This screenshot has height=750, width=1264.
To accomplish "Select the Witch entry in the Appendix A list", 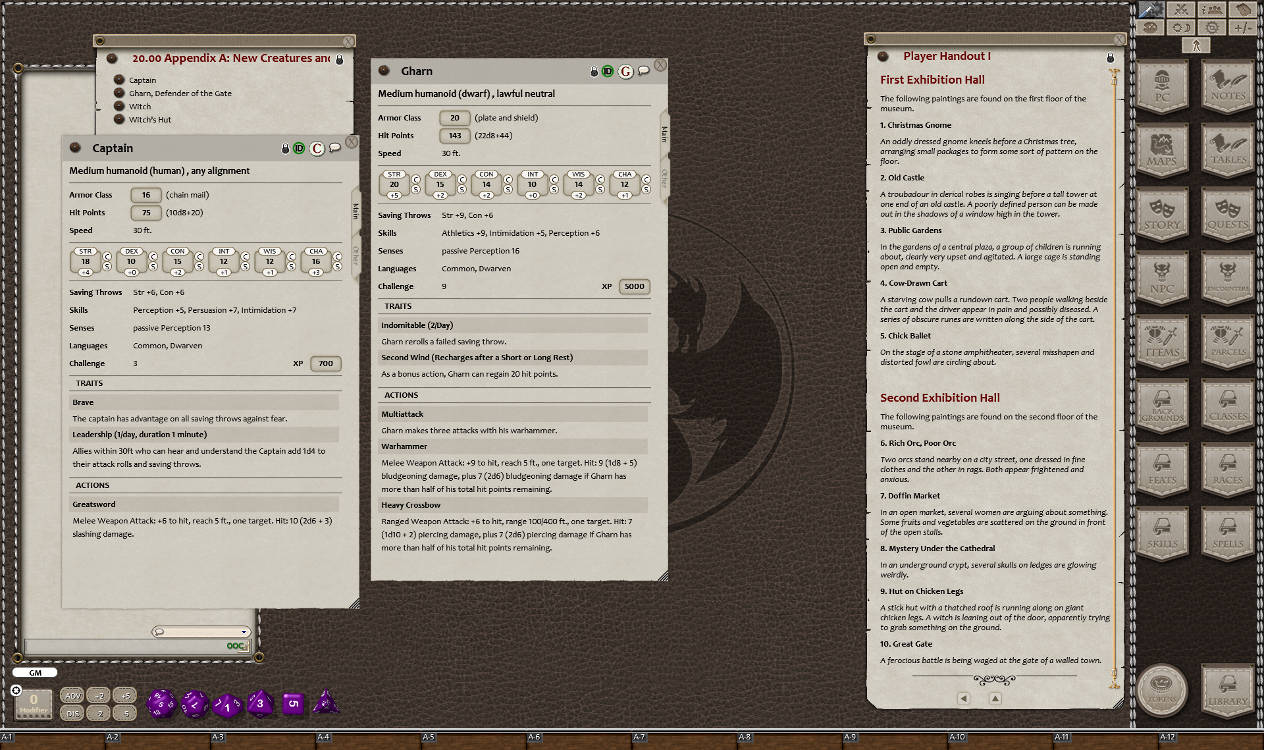I will tap(139, 106).
